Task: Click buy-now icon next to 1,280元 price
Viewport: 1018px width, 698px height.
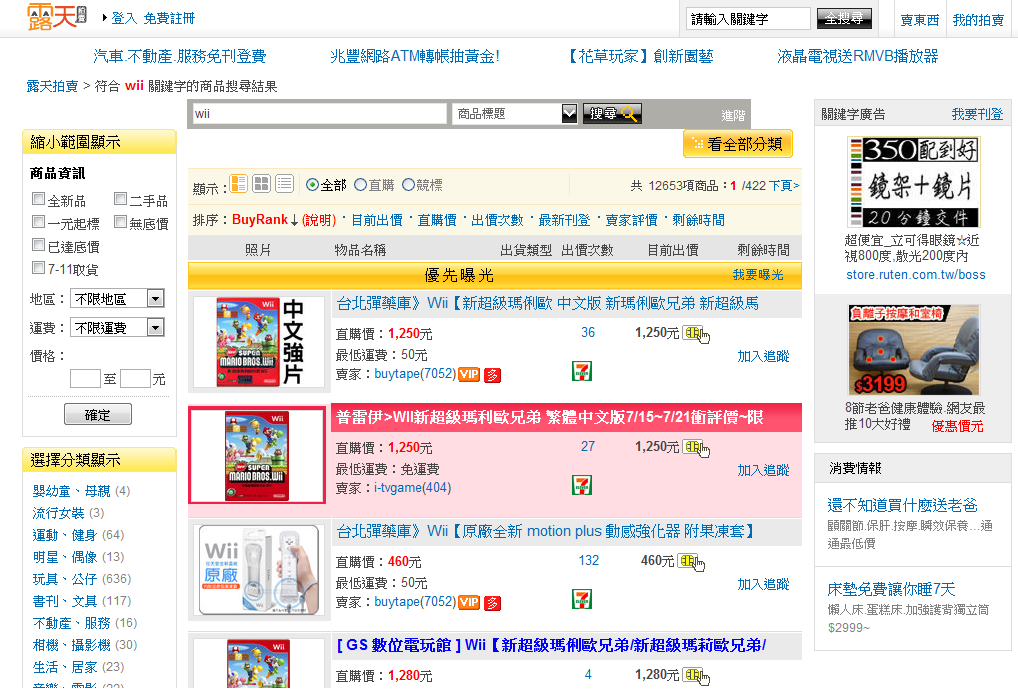Action: tap(696, 677)
